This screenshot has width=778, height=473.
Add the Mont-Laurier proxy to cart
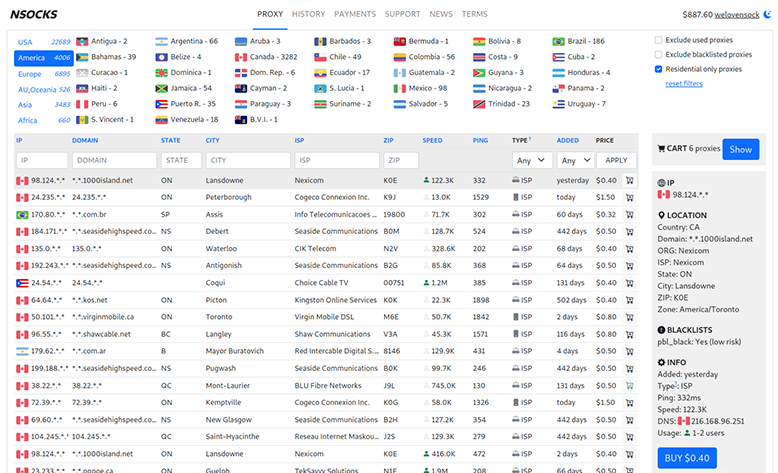click(629, 385)
